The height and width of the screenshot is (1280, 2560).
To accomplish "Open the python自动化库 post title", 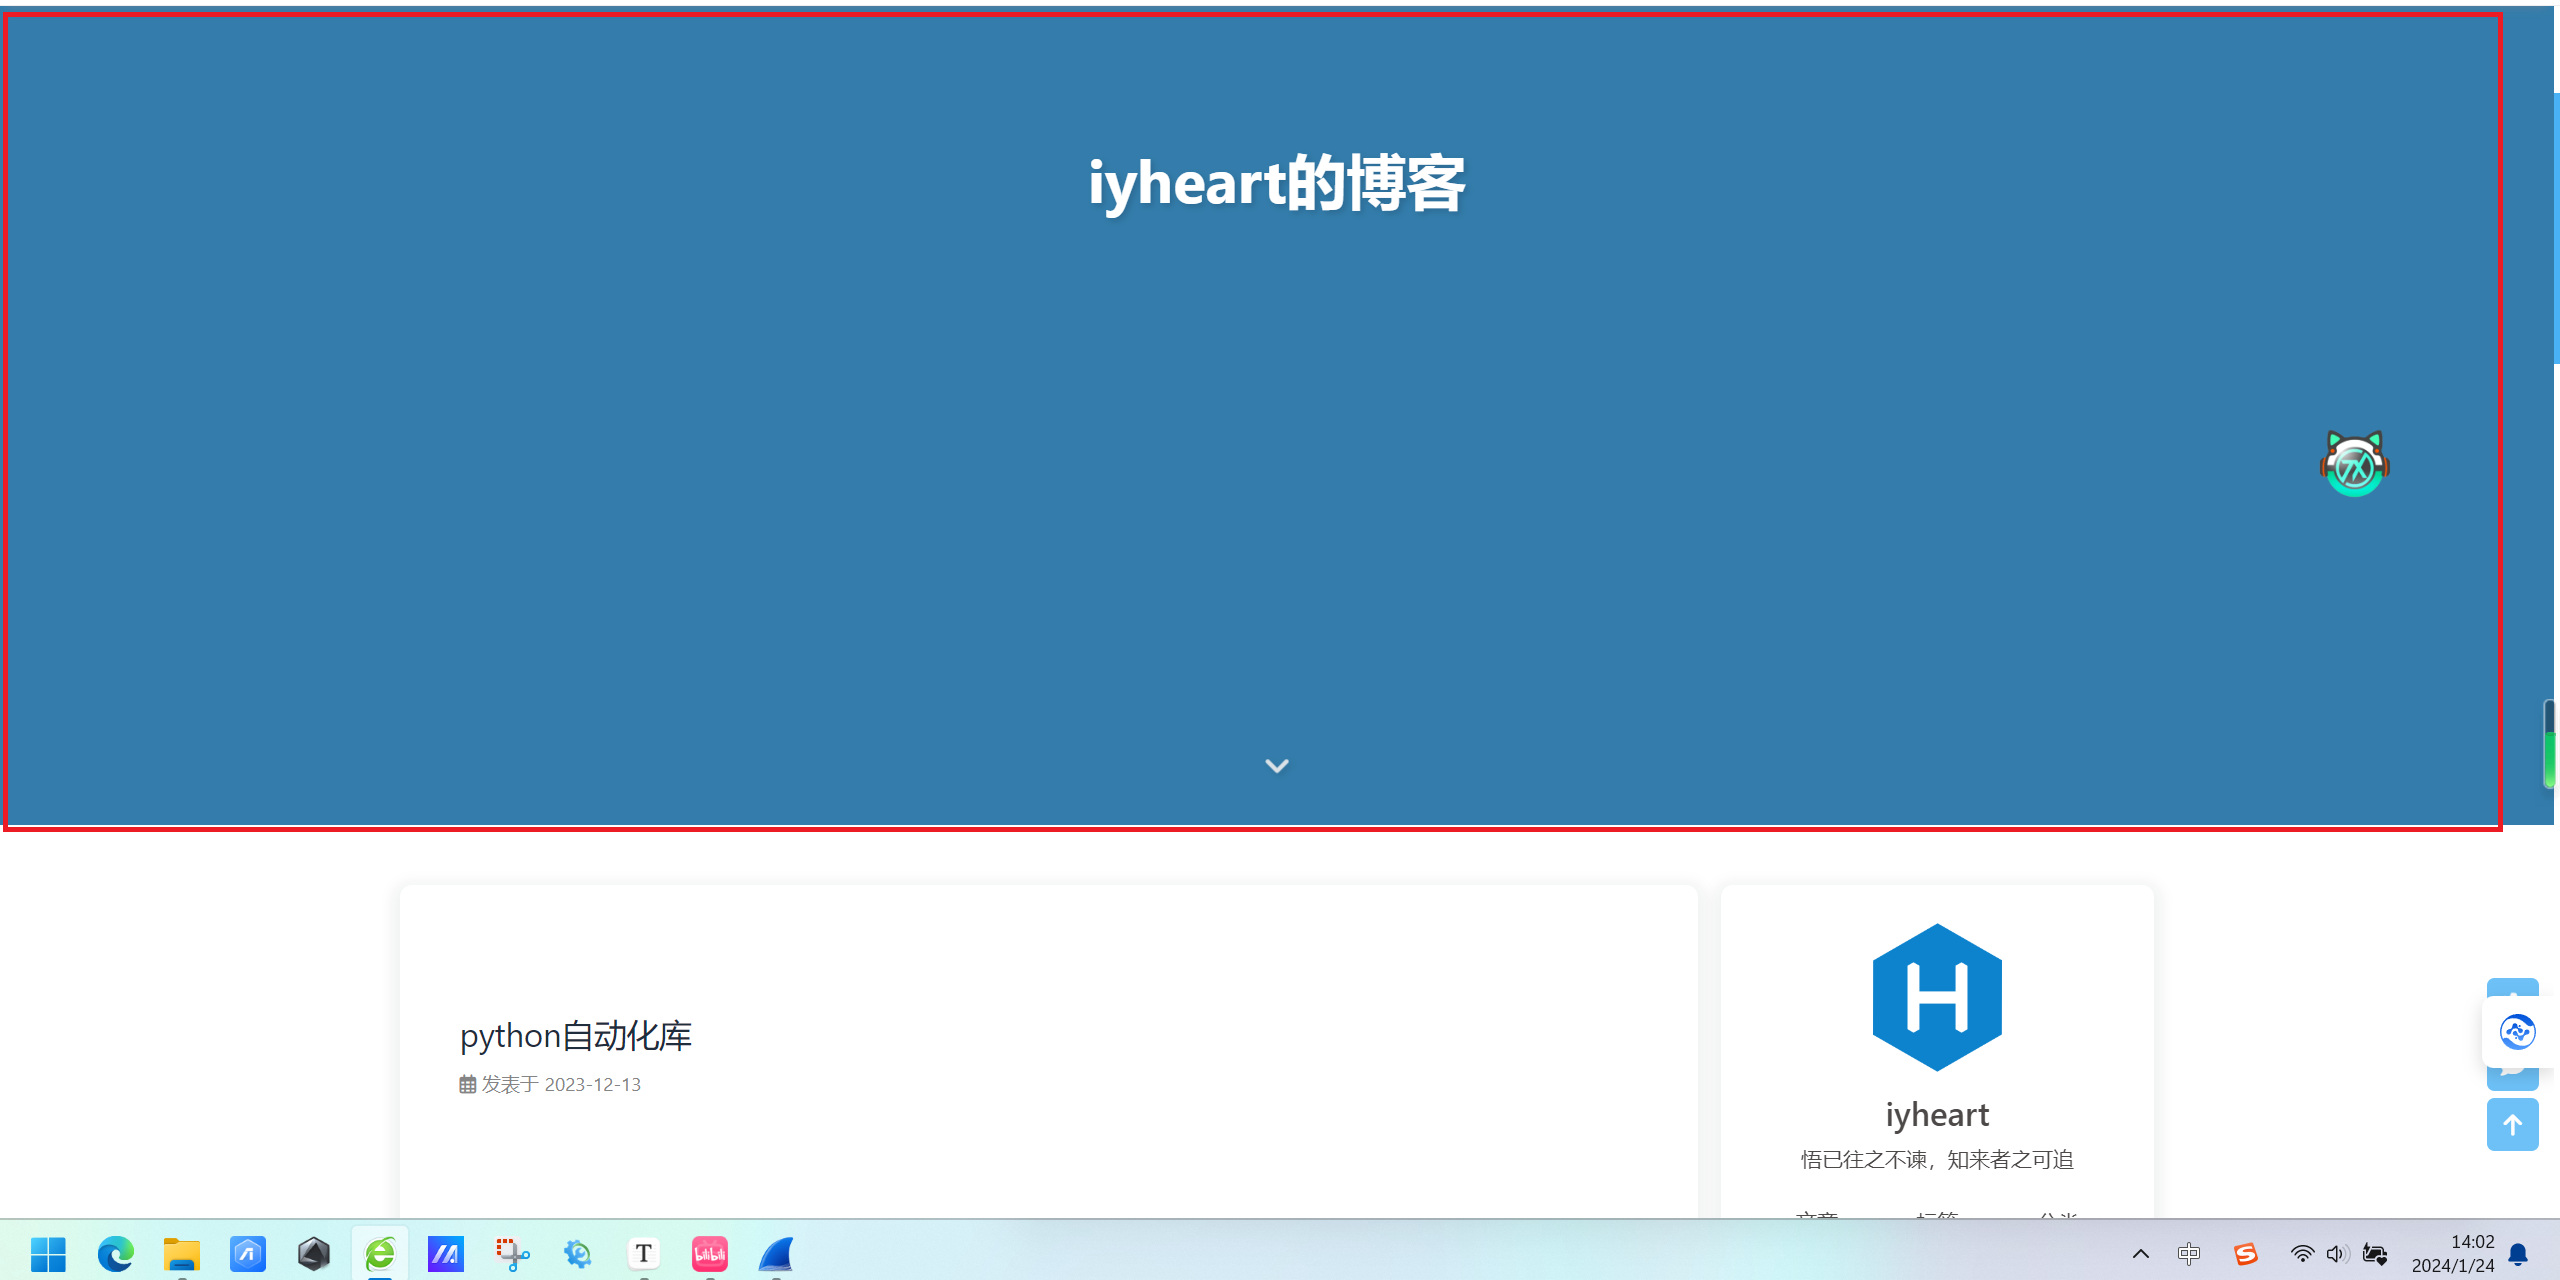I will click(x=576, y=1036).
